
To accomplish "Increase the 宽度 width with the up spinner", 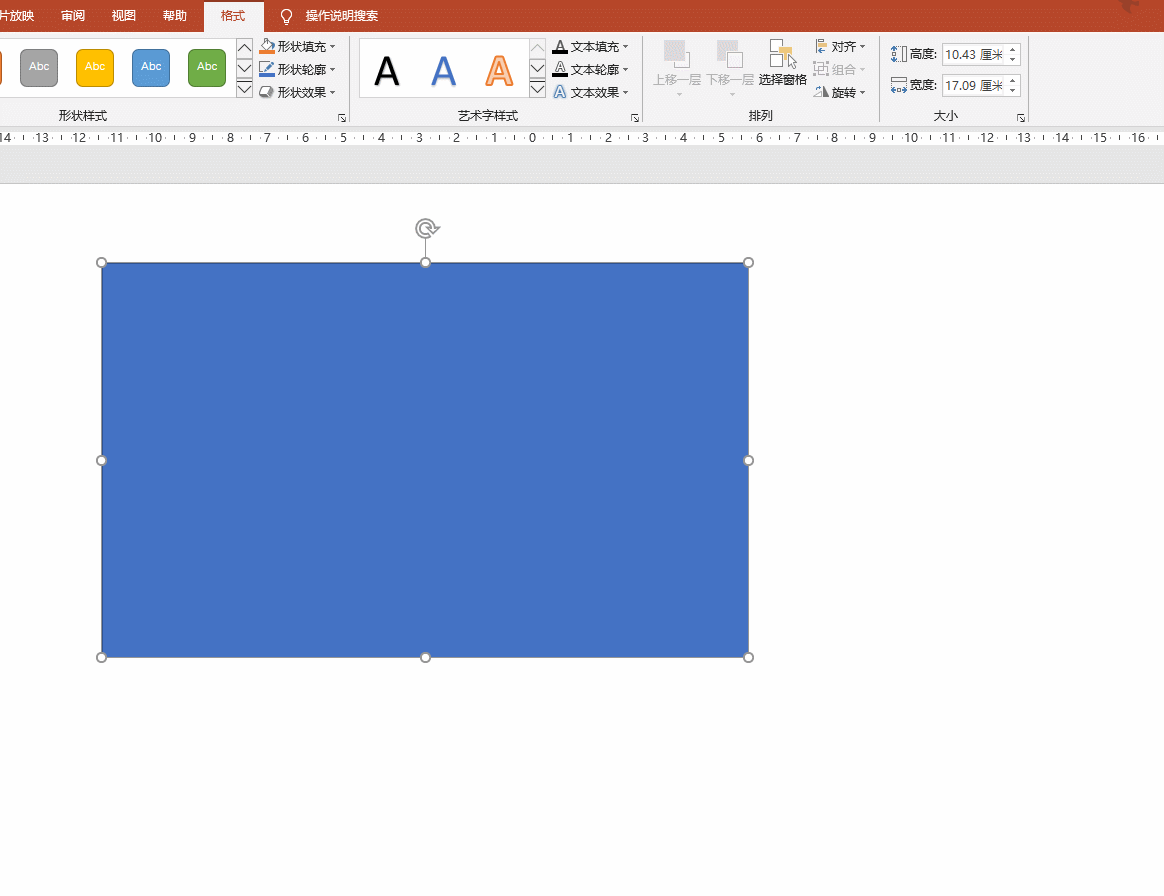I will (1013, 80).
